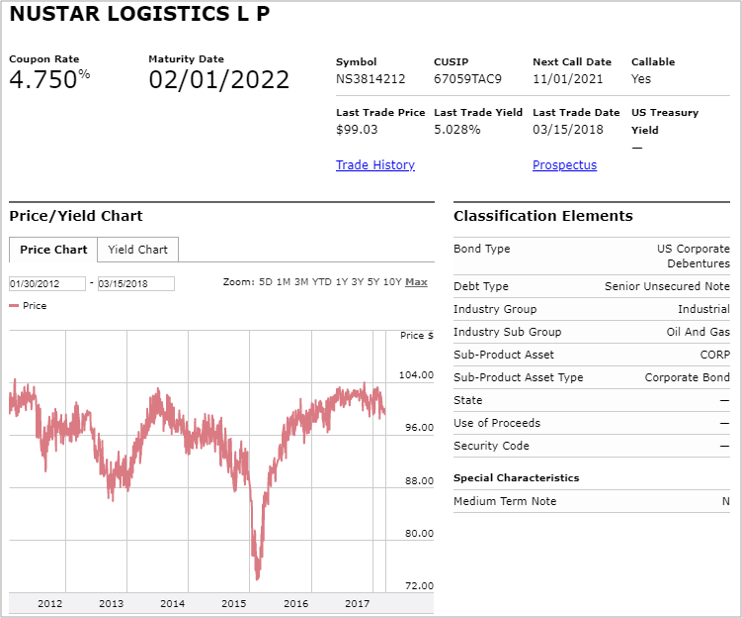Screen dimensions: 742x618
Task: Click the Sub-Product Asset value CORP
Action: (715, 355)
